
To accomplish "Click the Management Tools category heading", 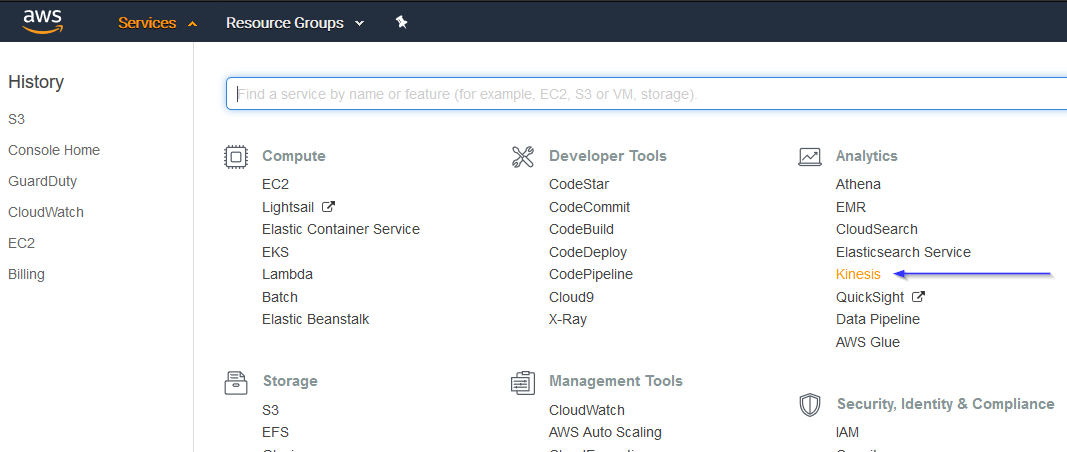I will click(x=616, y=381).
